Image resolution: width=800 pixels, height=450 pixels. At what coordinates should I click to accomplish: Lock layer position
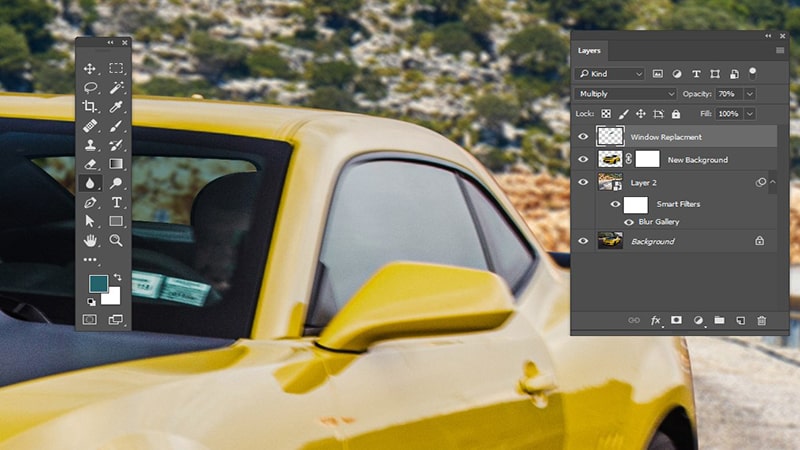pos(641,114)
